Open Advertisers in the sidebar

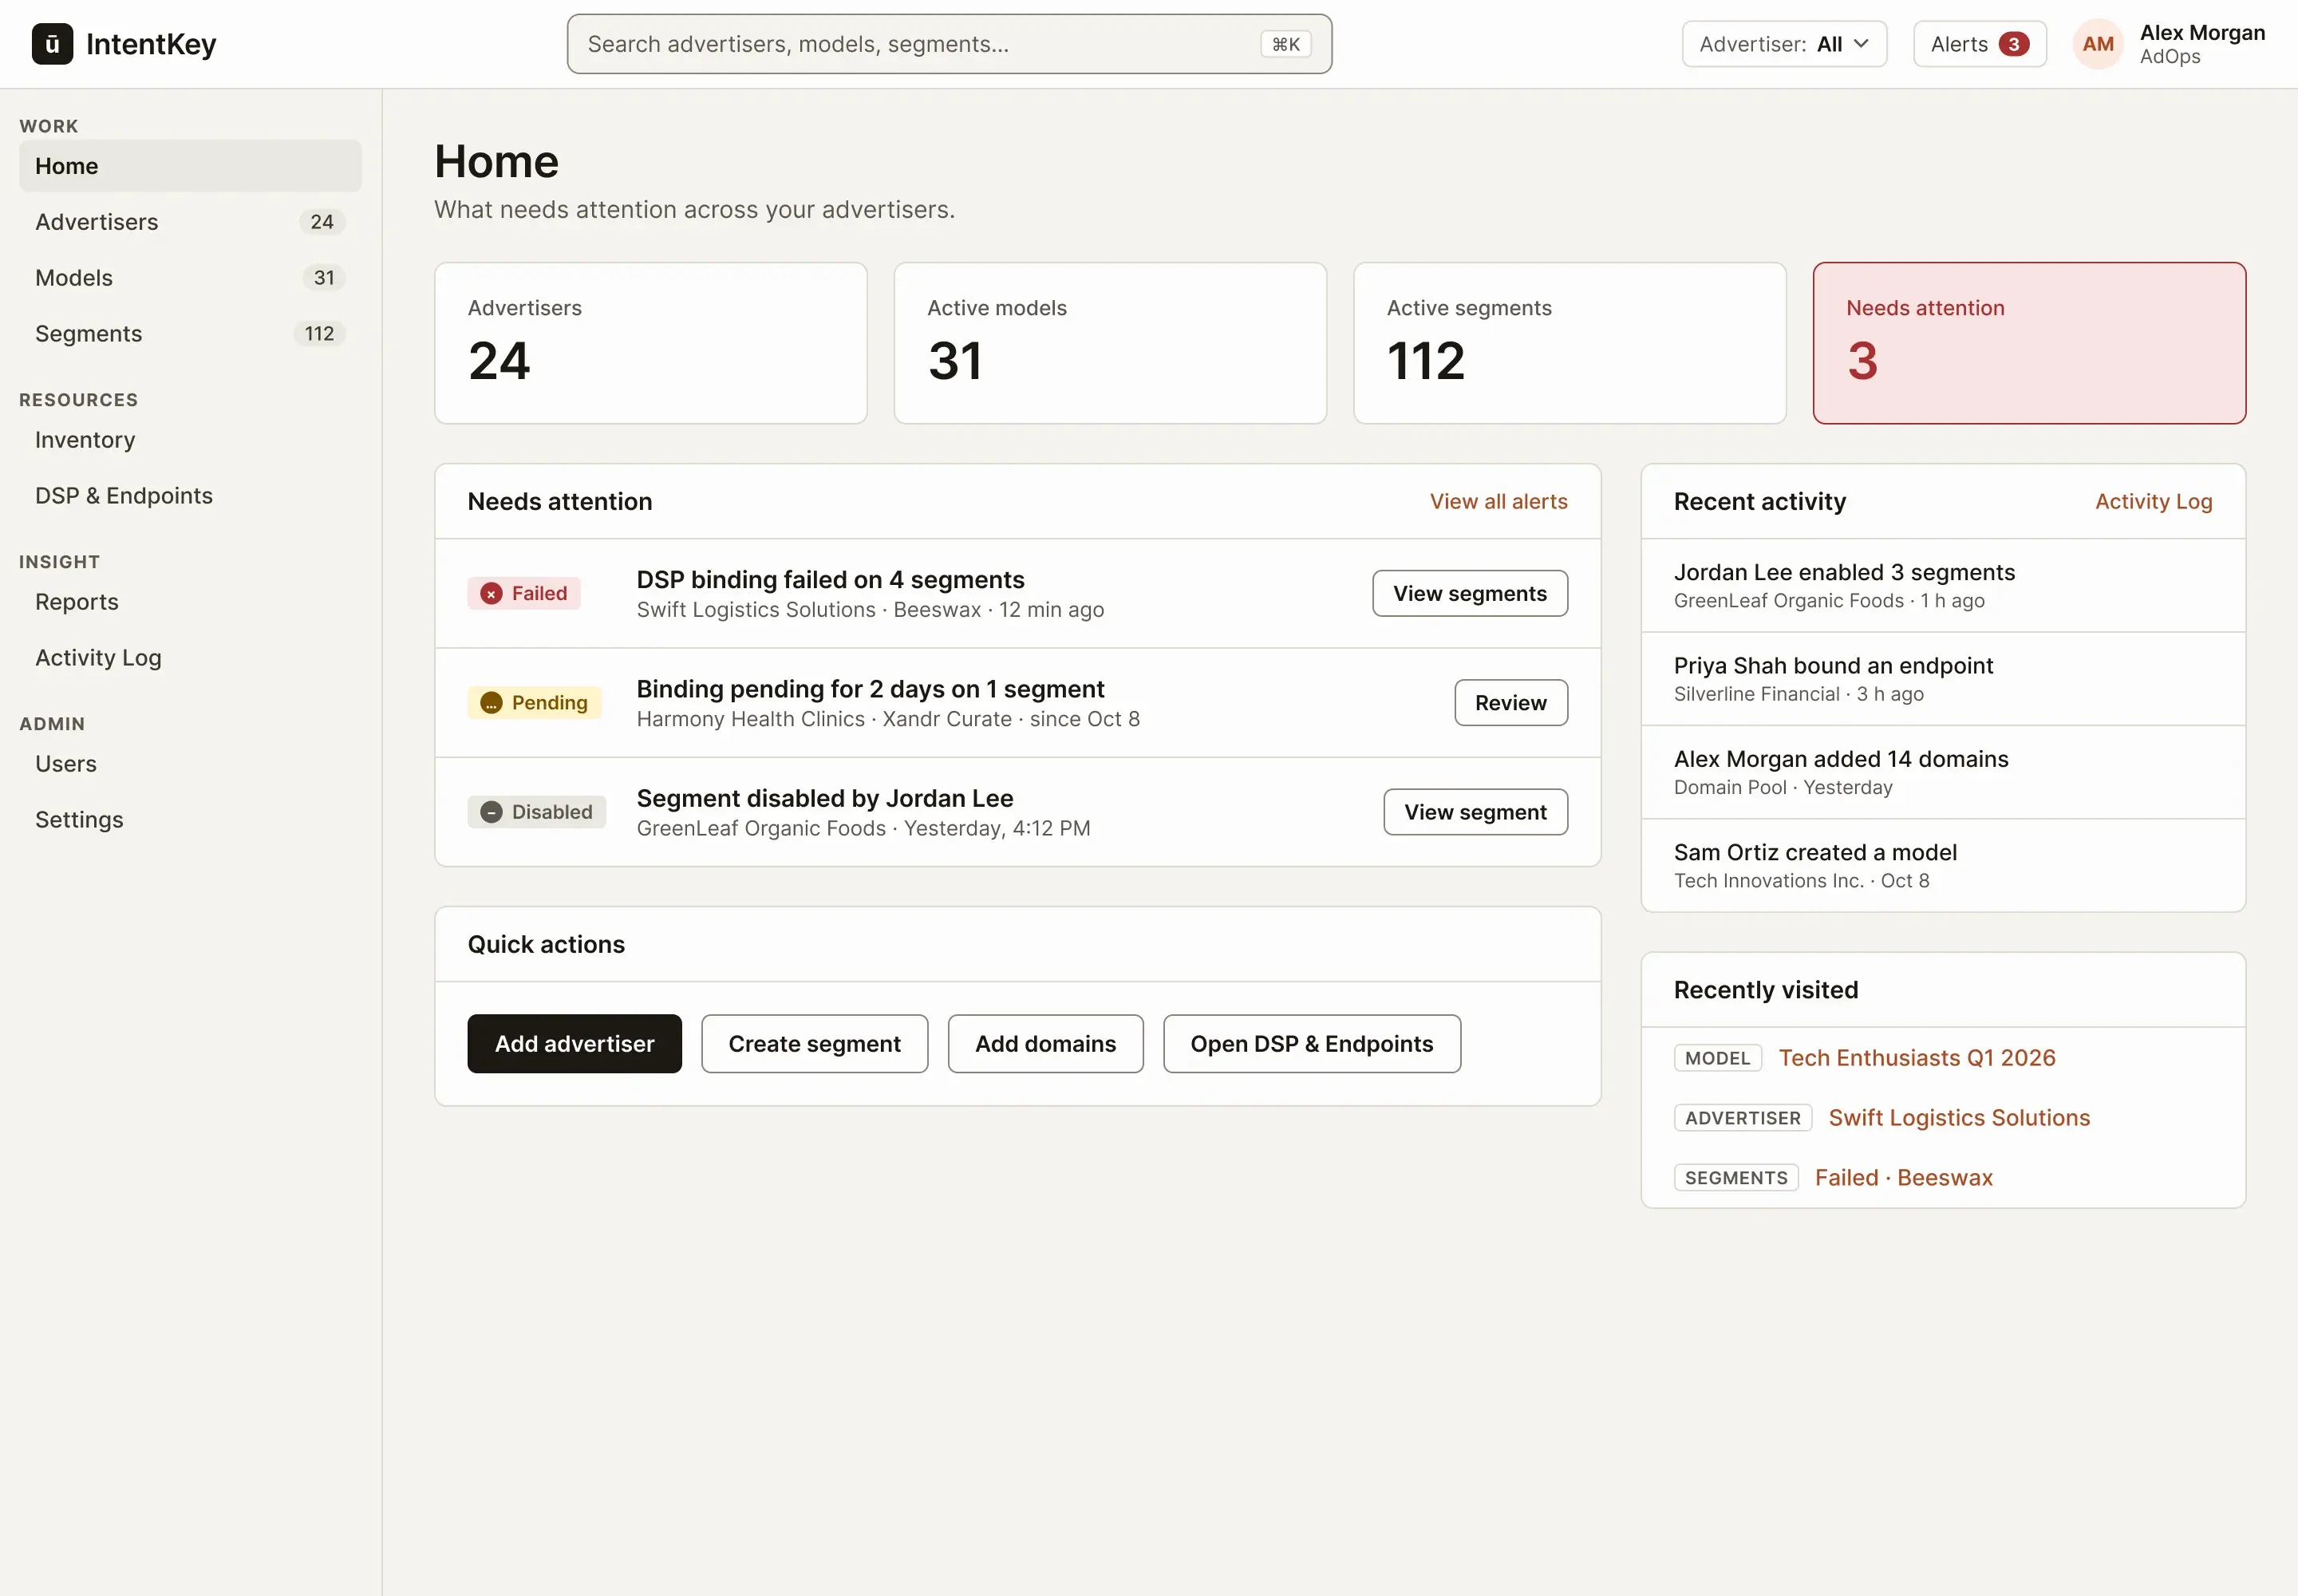pos(190,222)
